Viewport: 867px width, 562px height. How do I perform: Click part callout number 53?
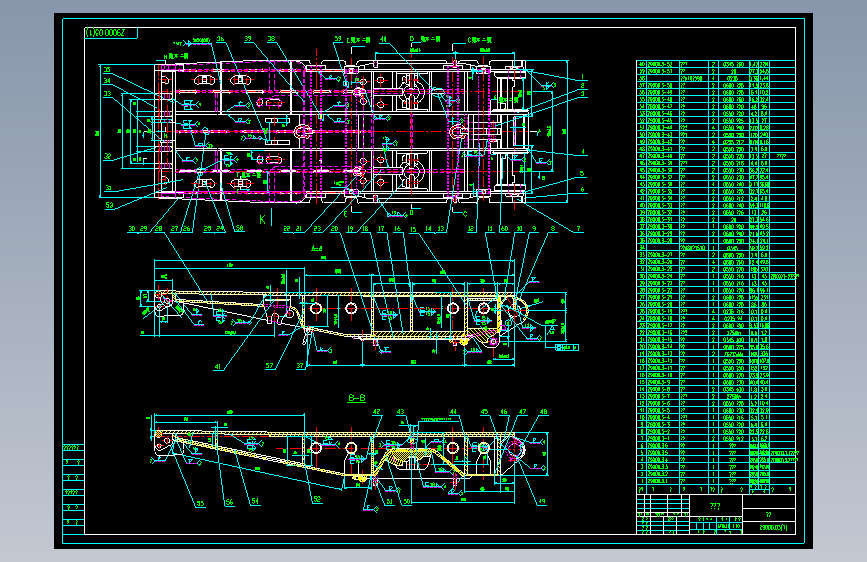click(x=109, y=205)
